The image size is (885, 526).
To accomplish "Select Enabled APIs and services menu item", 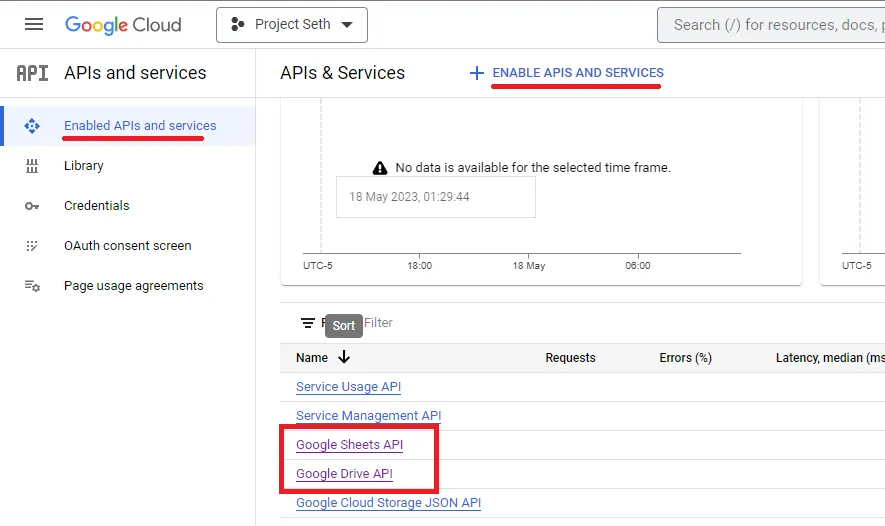I will point(129,125).
